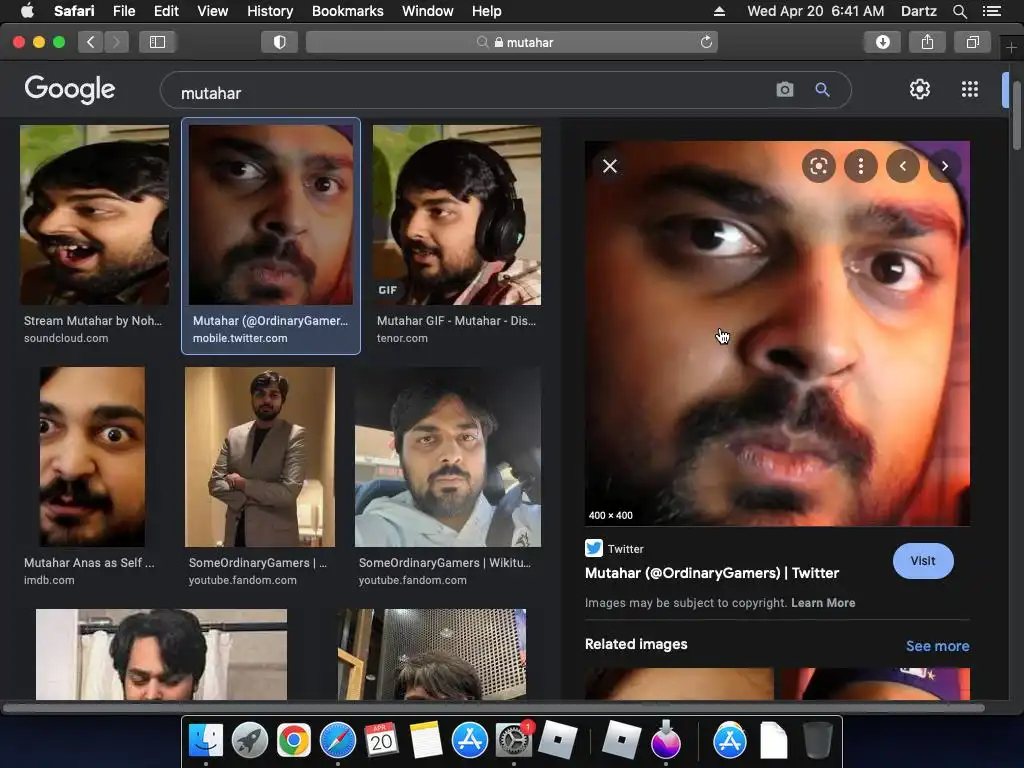Image resolution: width=1024 pixels, height=768 pixels.
Task: Click the Share icon in Safari toolbar
Action: (927, 42)
